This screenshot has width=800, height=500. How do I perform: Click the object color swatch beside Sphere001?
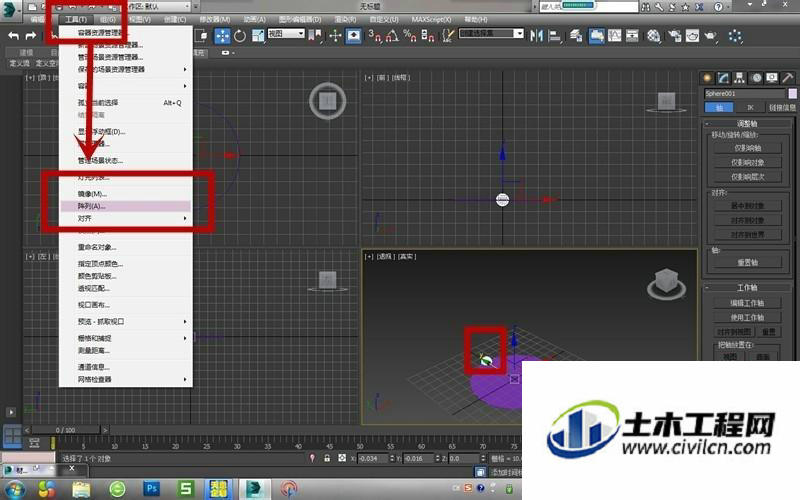(792, 93)
